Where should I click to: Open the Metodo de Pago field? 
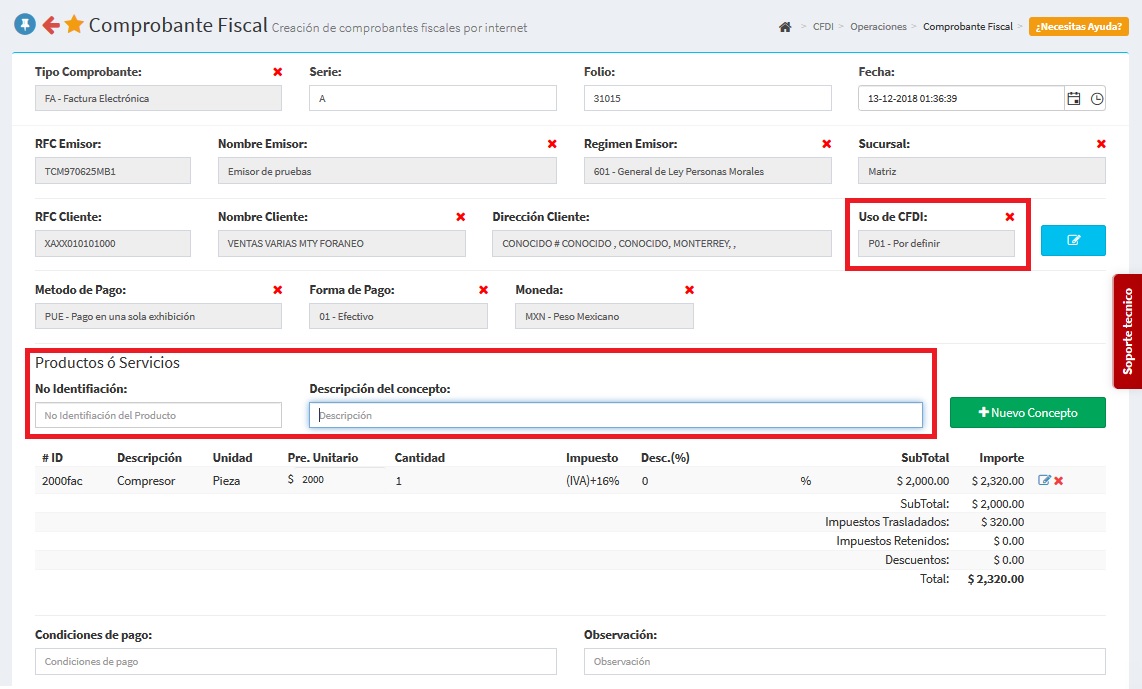click(x=158, y=316)
